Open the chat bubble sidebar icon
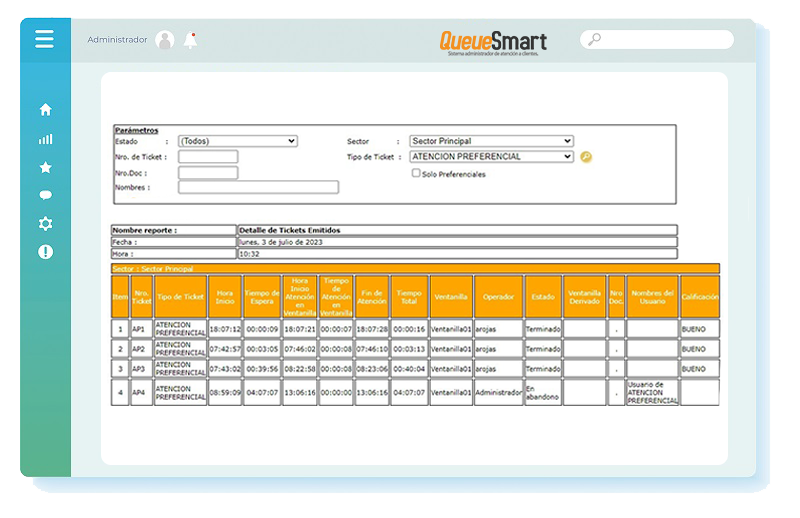 [x=45, y=196]
